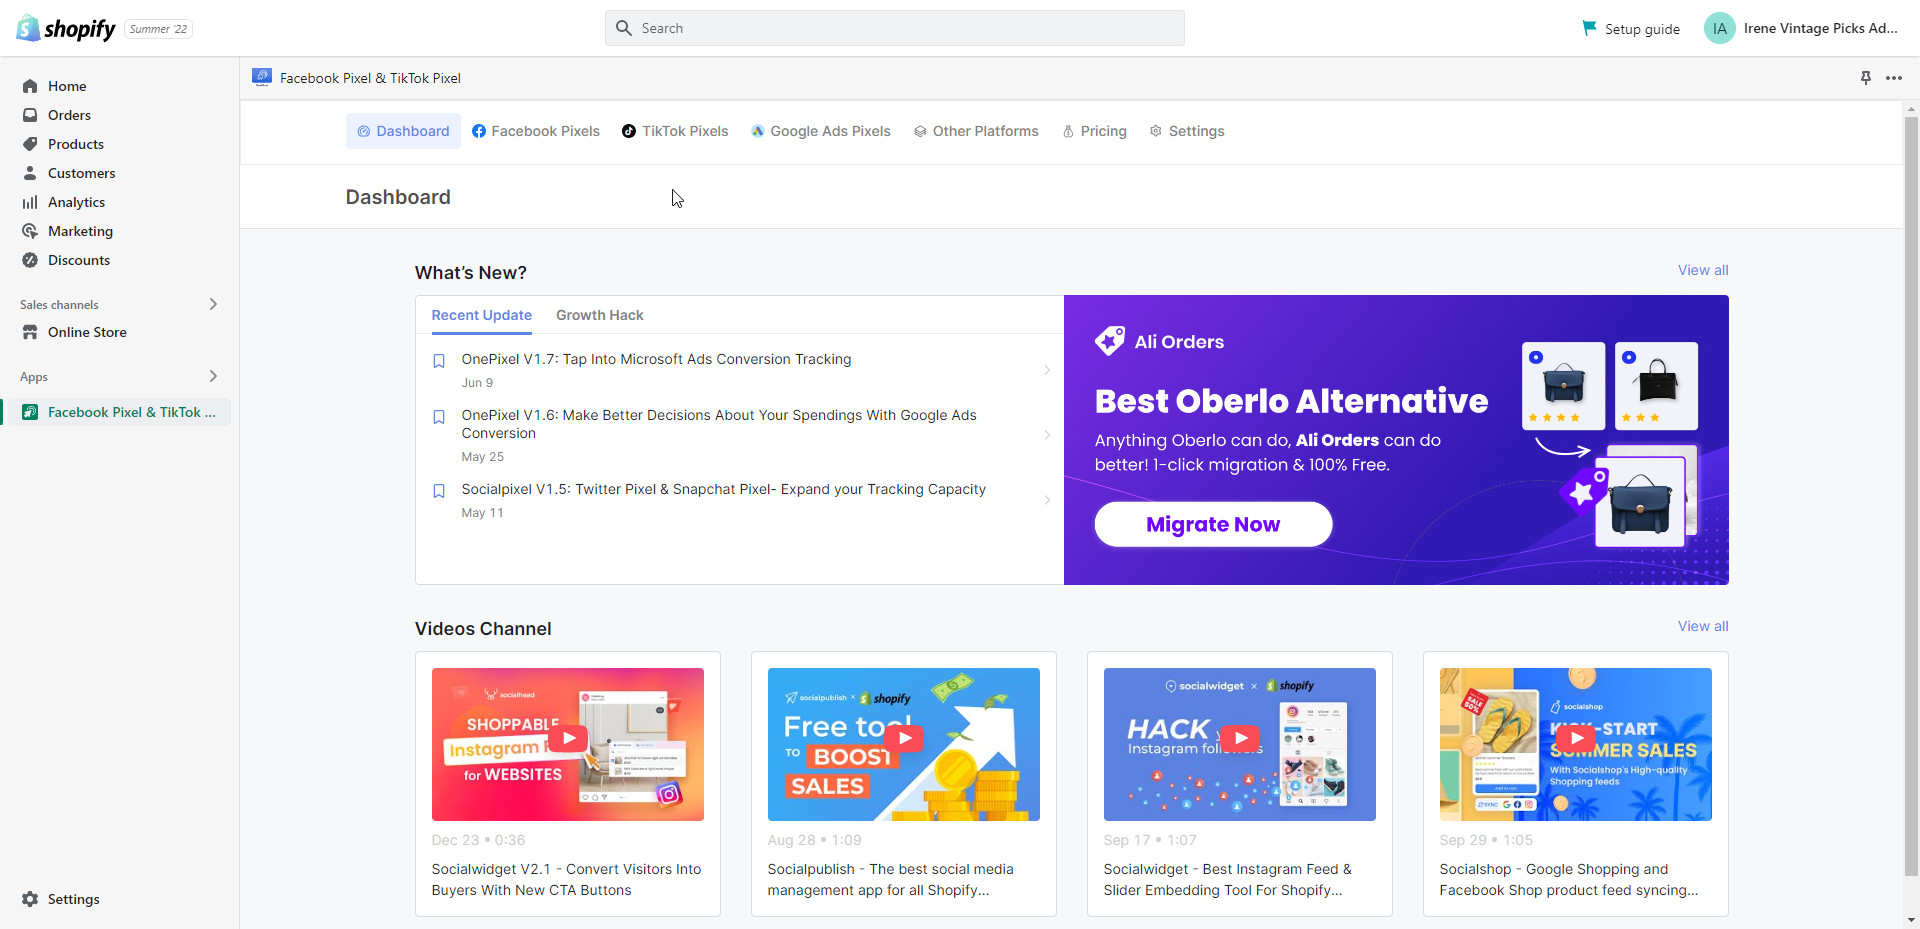Click View all for Videos Channel
Viewport: 1920px width, 929px height.
tap(1703, 626)
